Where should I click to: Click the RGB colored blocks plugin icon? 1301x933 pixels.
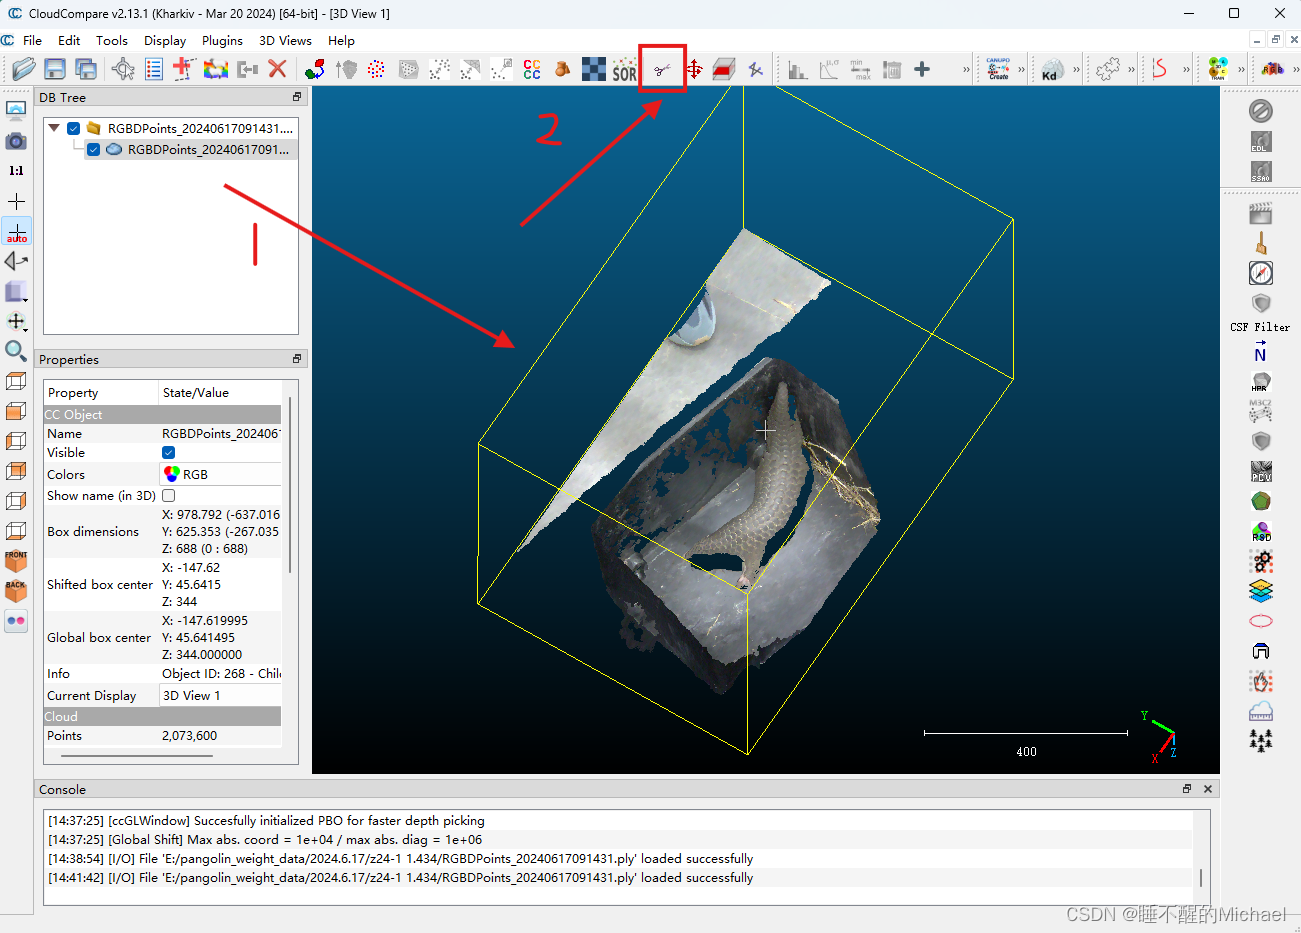click(1272, 69)
